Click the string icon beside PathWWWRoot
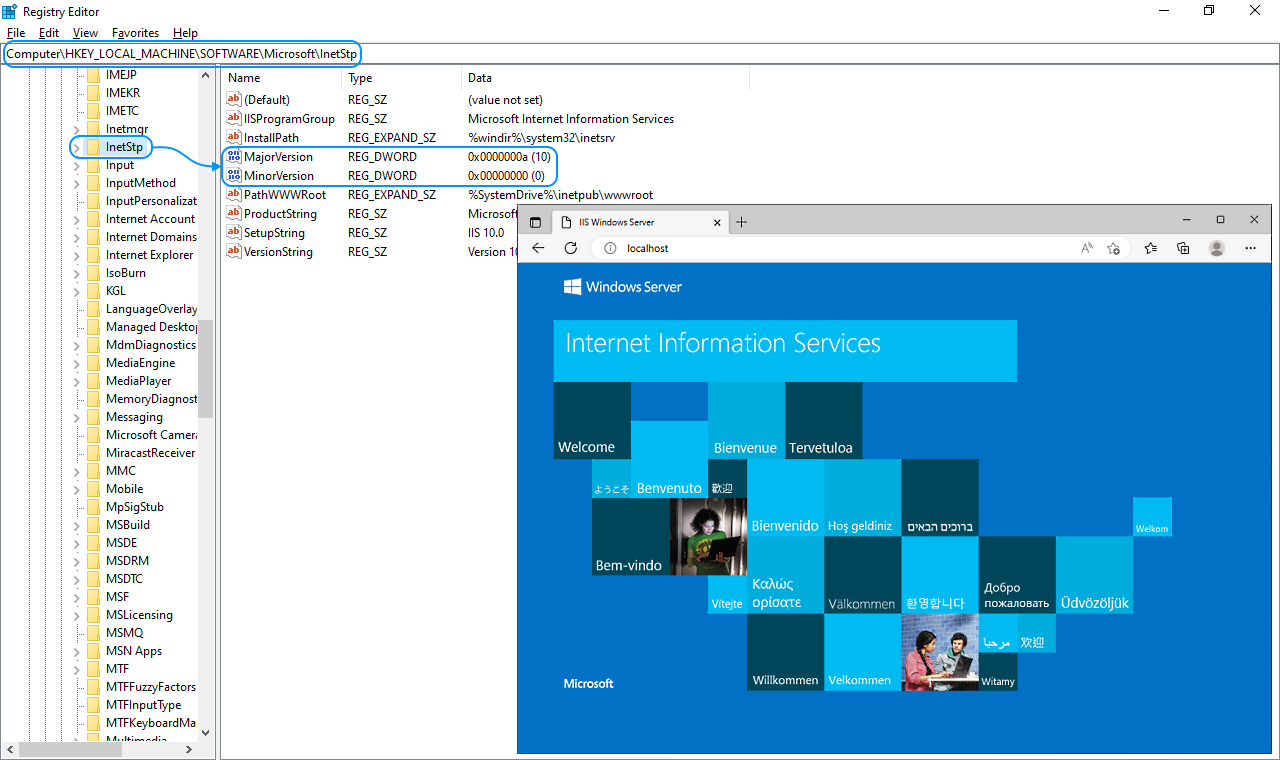Screen dimensions: 1280x760 (x=234, y=194)
